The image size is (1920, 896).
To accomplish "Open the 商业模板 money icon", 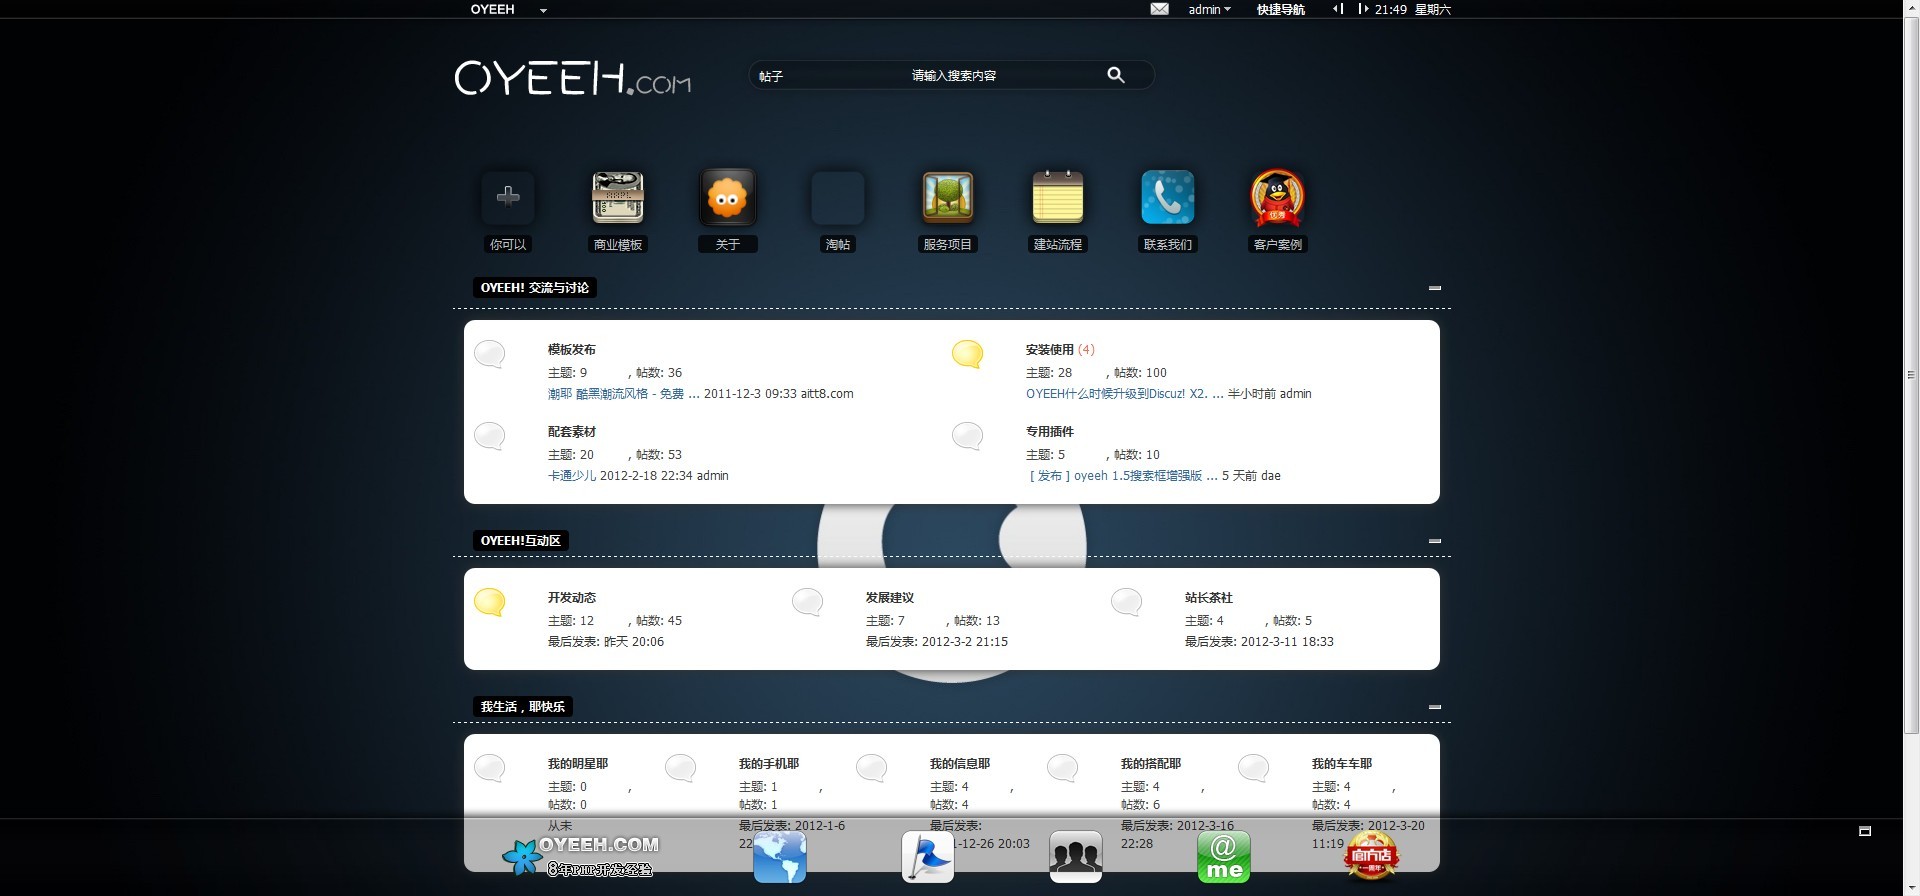I will click(x=618, y=197).
